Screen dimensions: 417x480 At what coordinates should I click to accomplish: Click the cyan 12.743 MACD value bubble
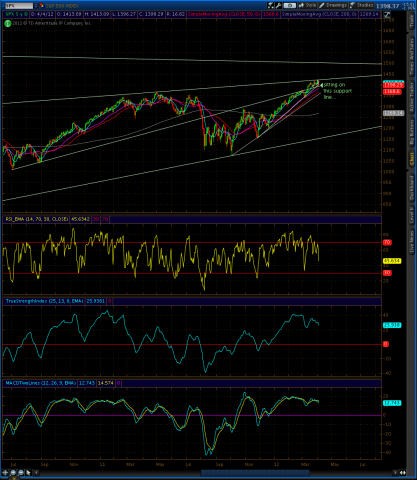[x=392, y=403]
